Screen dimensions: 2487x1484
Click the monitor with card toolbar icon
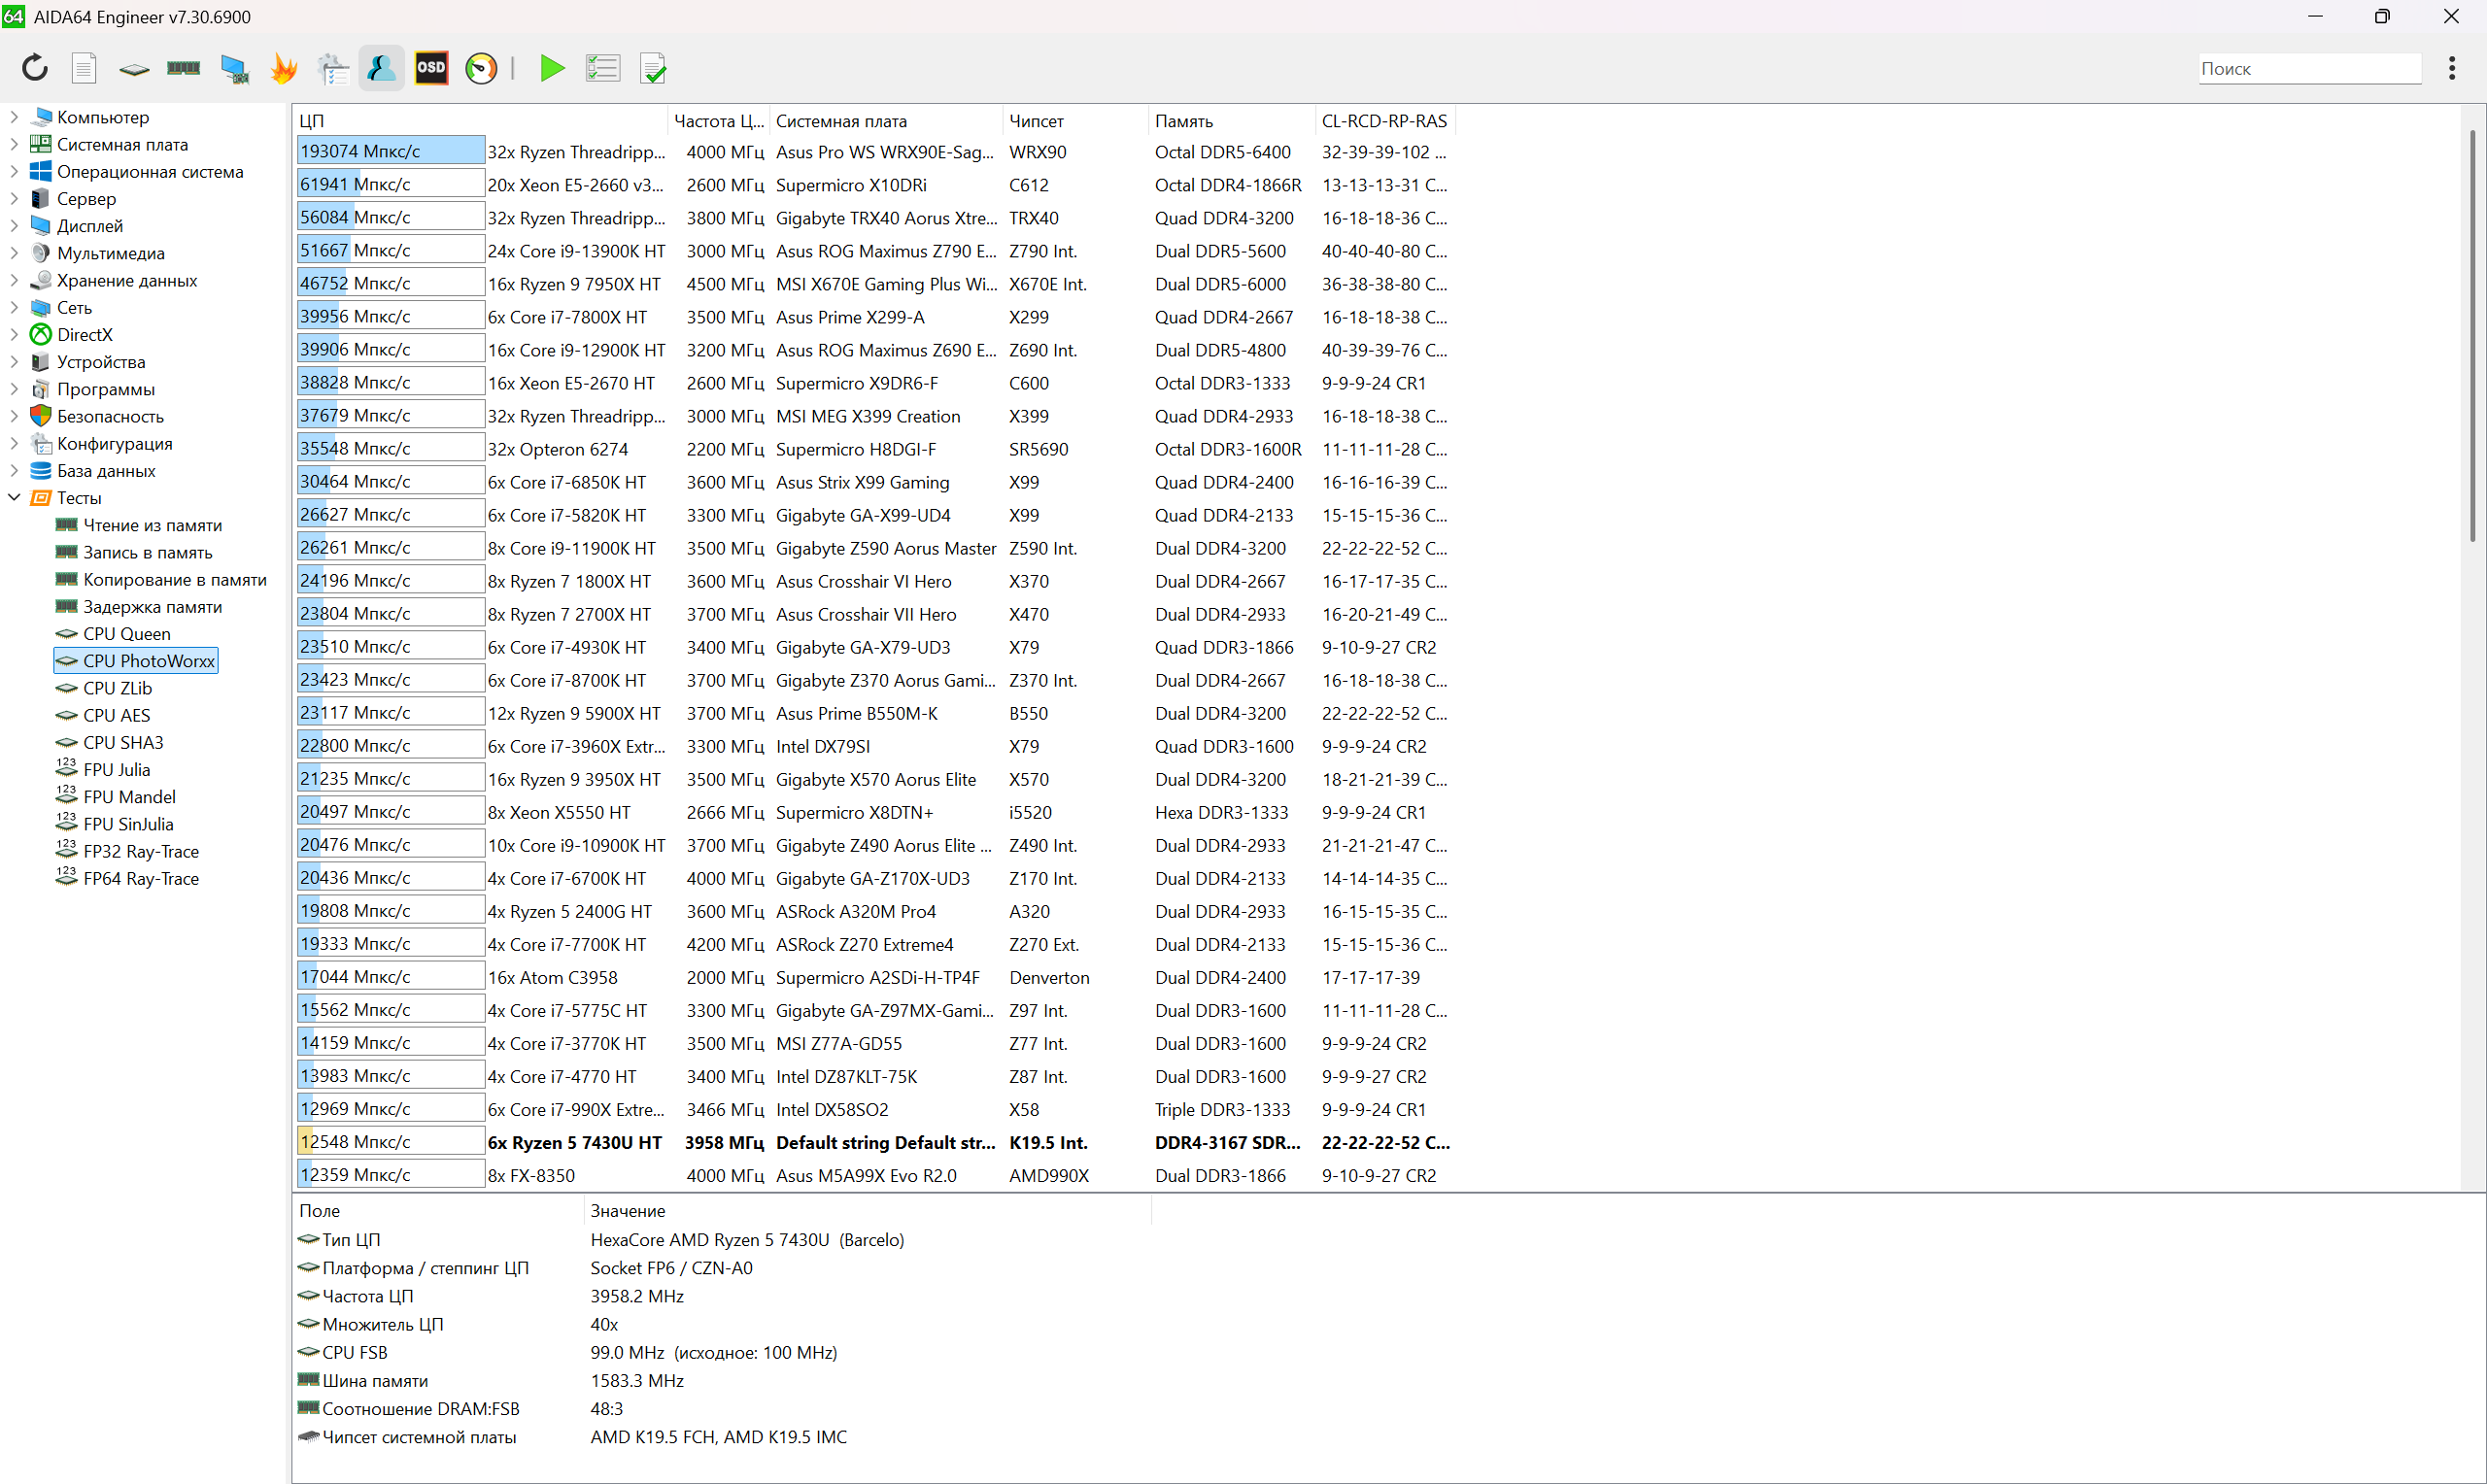234,68
